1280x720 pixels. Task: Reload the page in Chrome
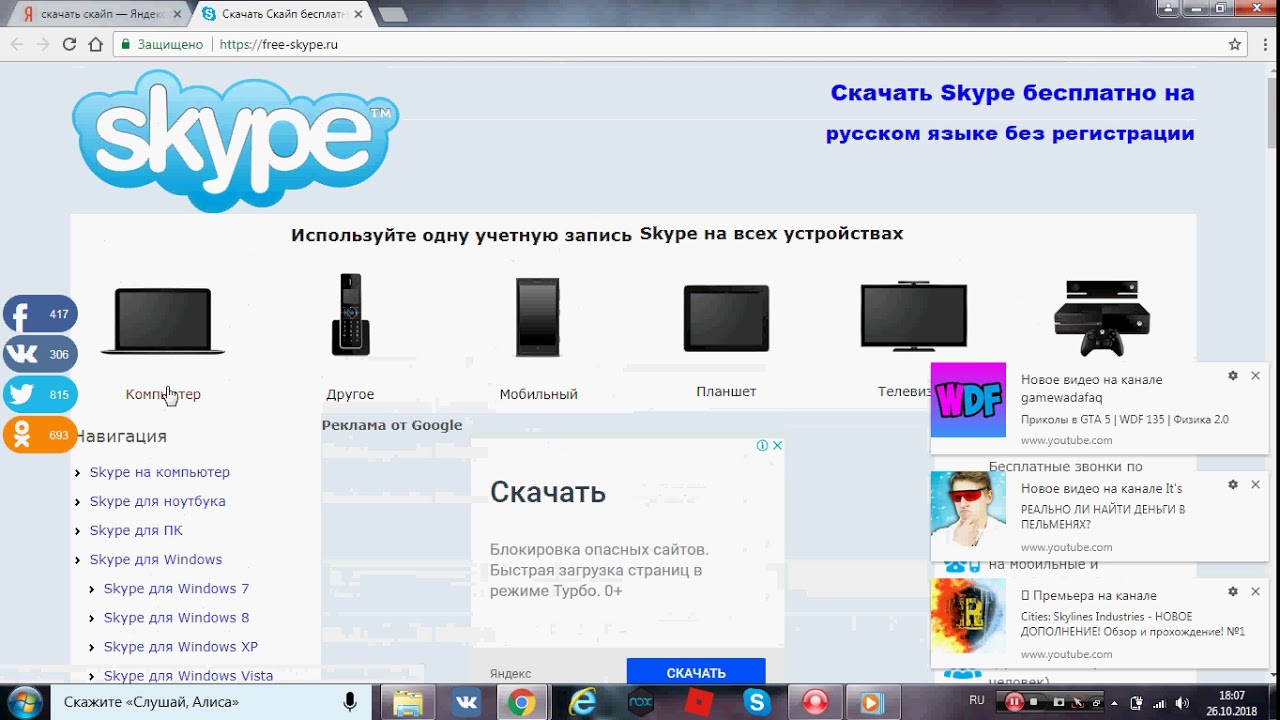[69, 44]
